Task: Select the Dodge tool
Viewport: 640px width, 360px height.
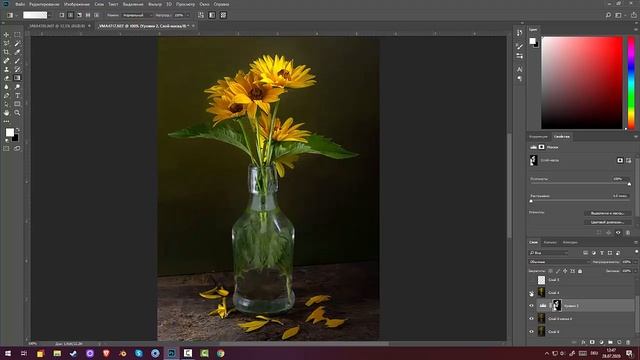Action: point(17,87)
